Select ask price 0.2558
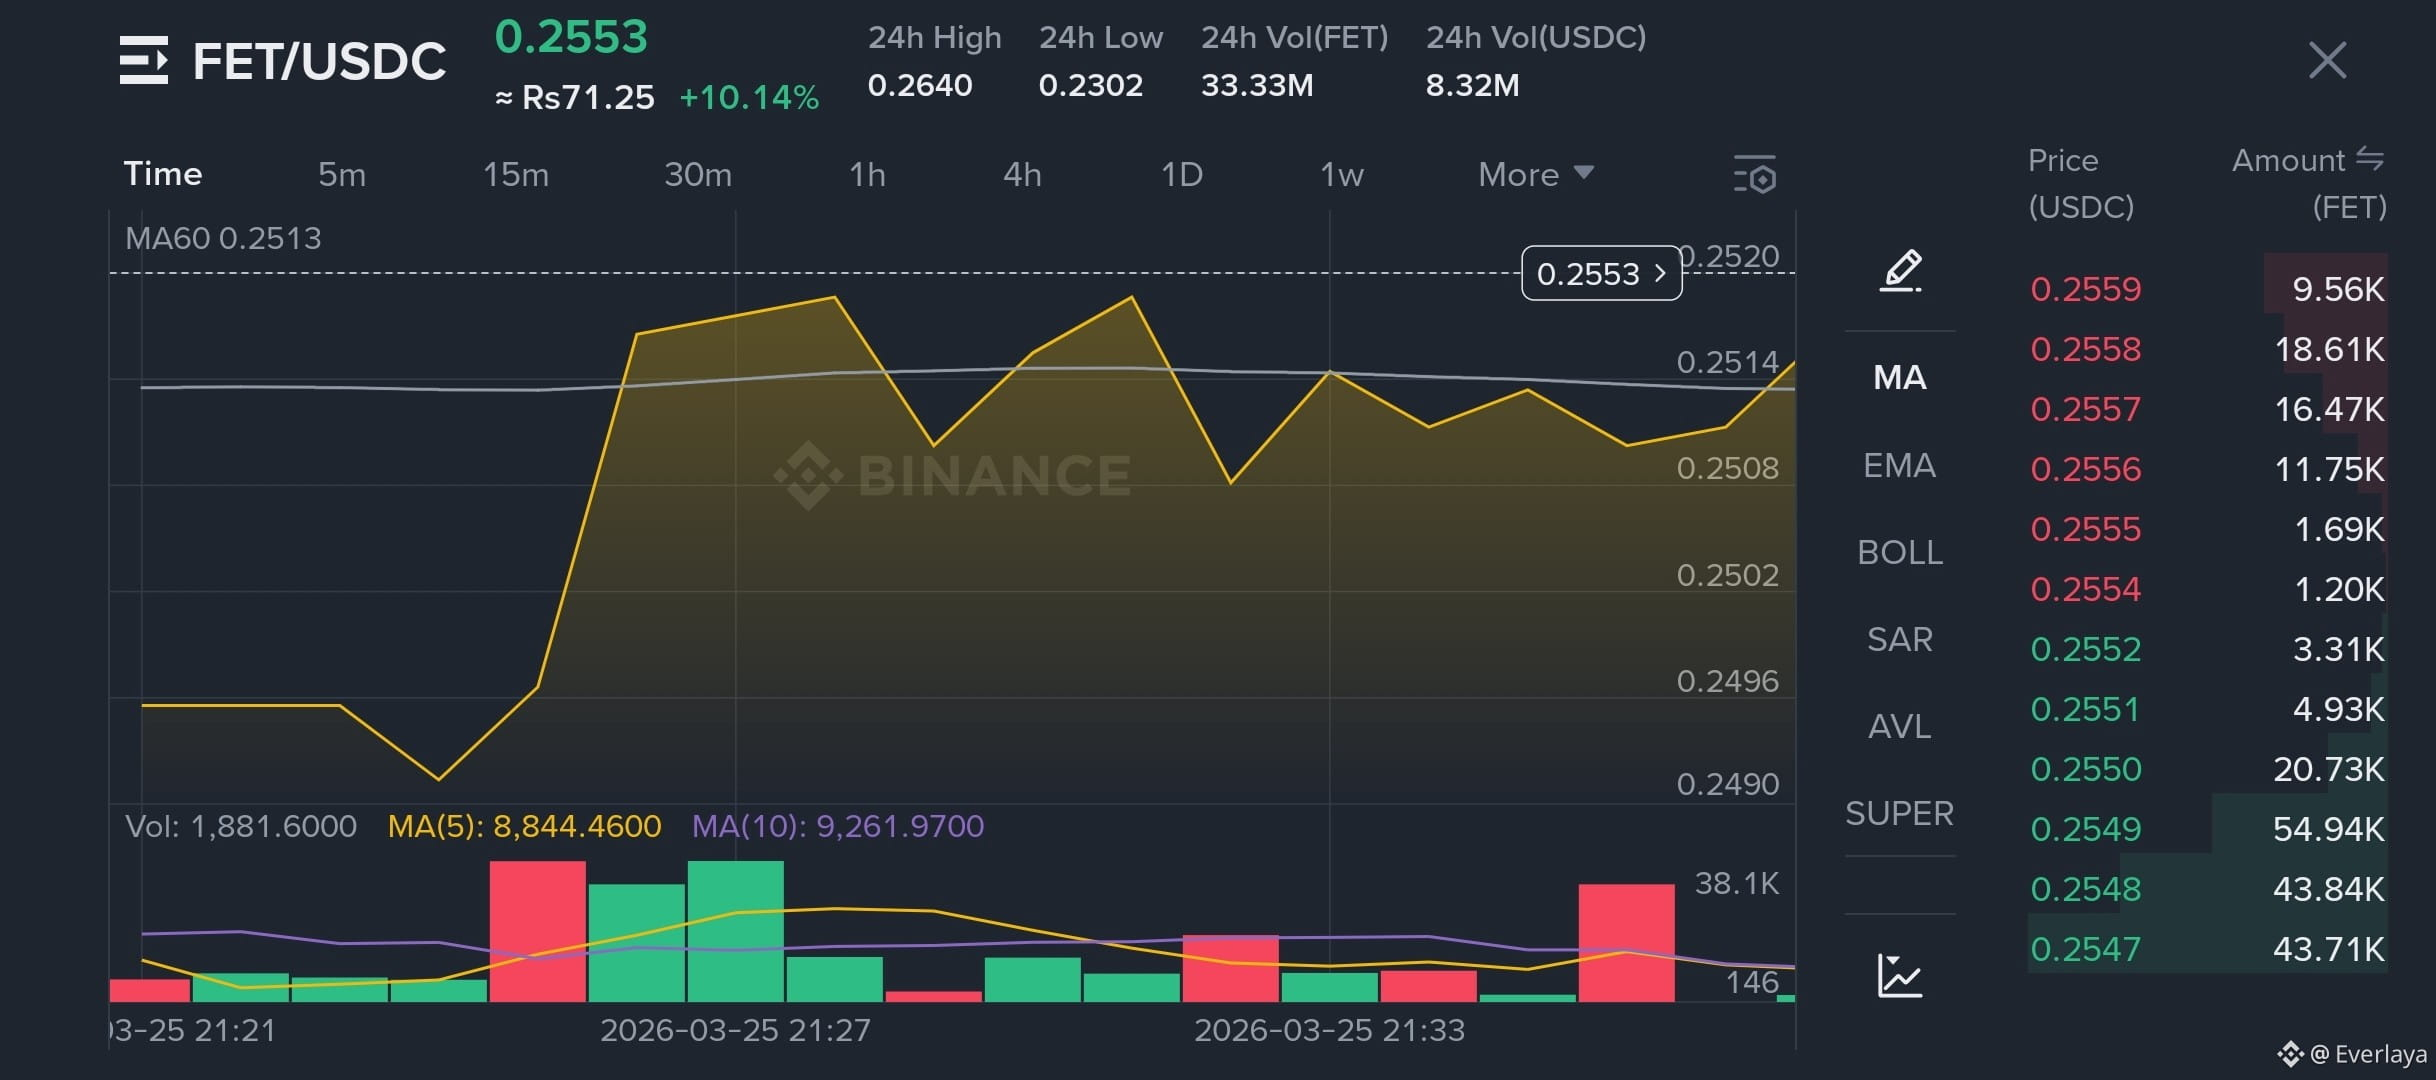 2086,349
